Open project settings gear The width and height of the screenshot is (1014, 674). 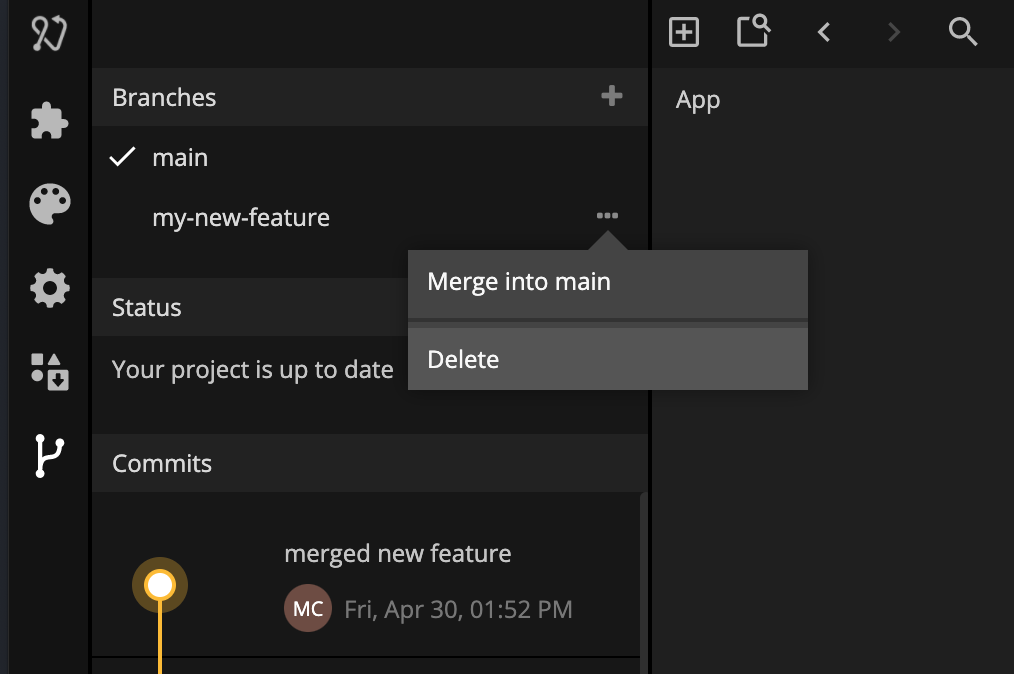[50, 287]
